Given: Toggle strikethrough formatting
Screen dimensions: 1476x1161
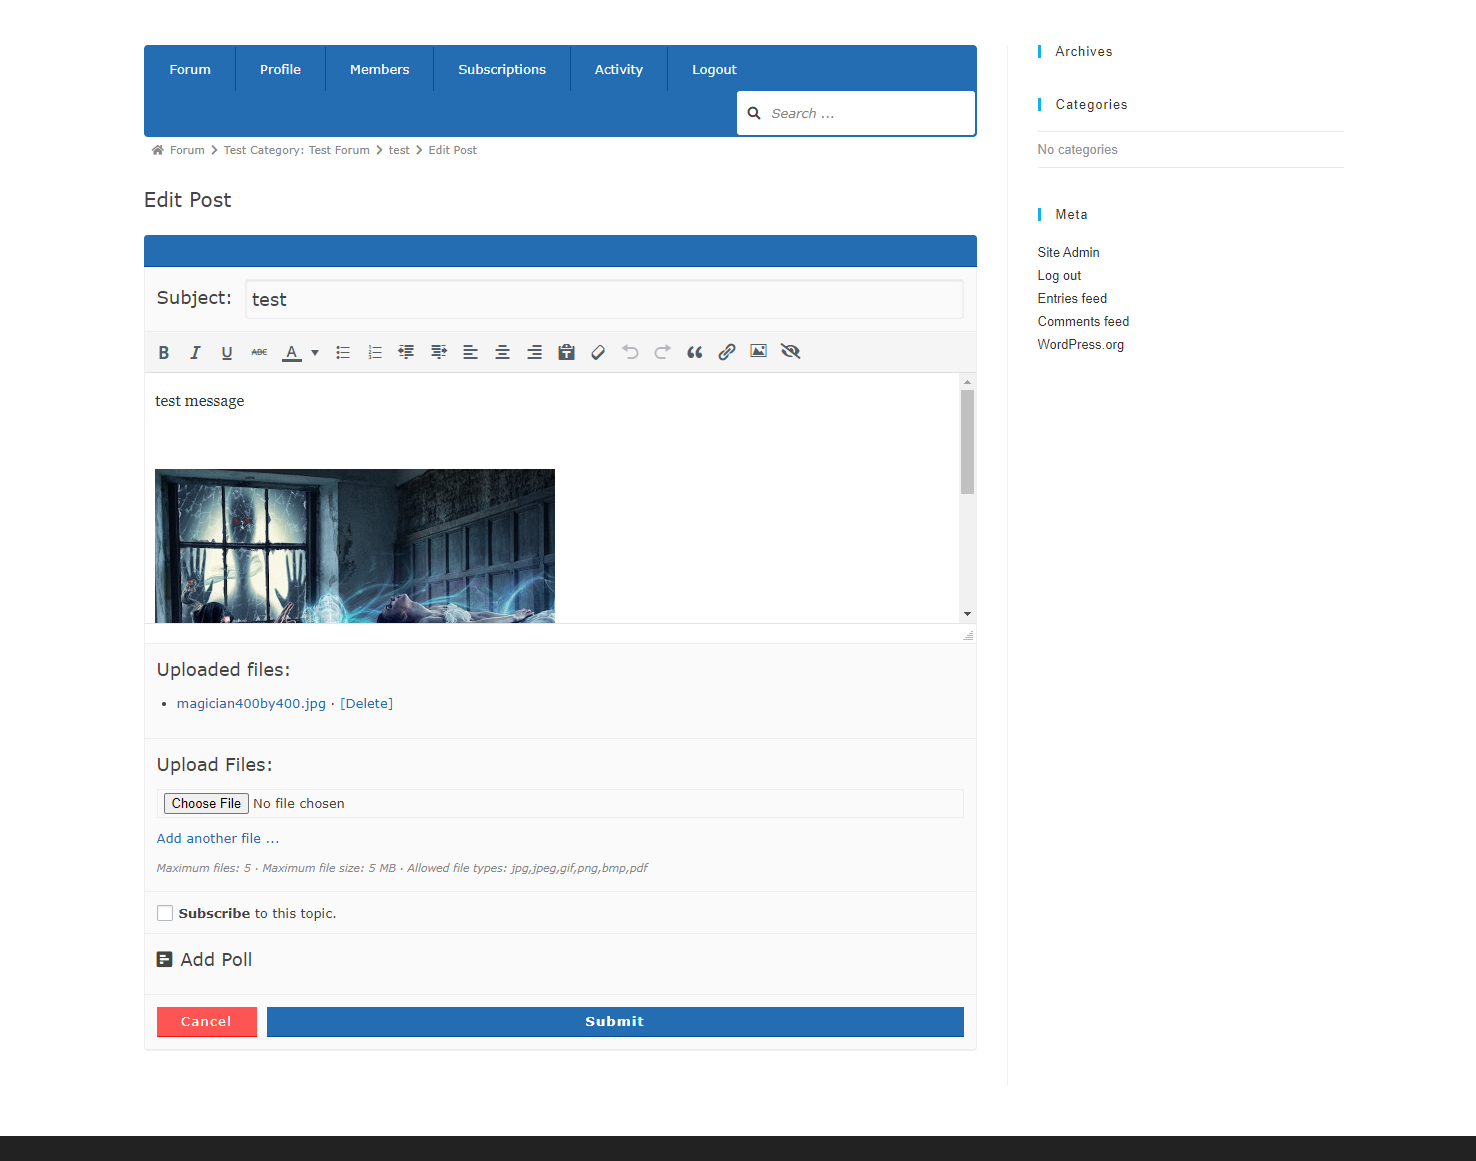Looking at the screenshot, I should 259,352.
